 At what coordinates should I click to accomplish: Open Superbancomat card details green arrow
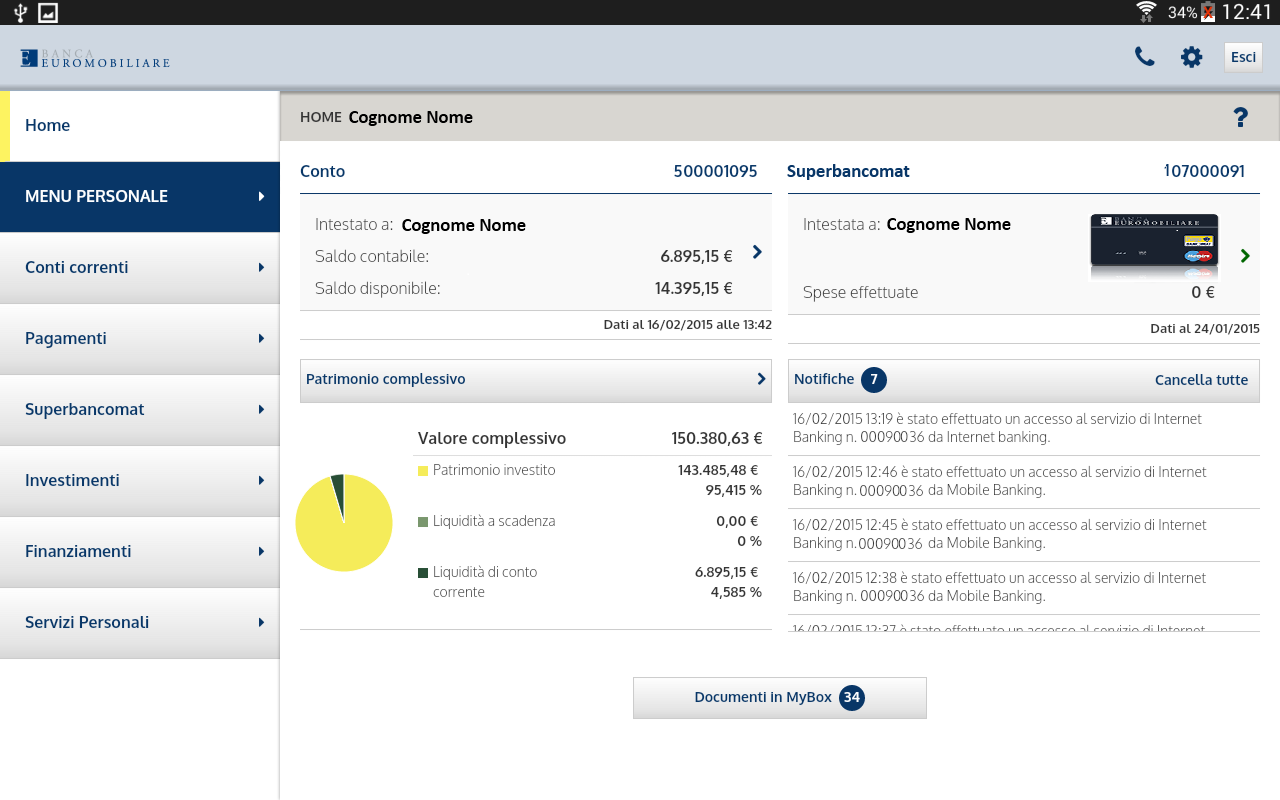pyautogui.click(x=1245, y=256)
